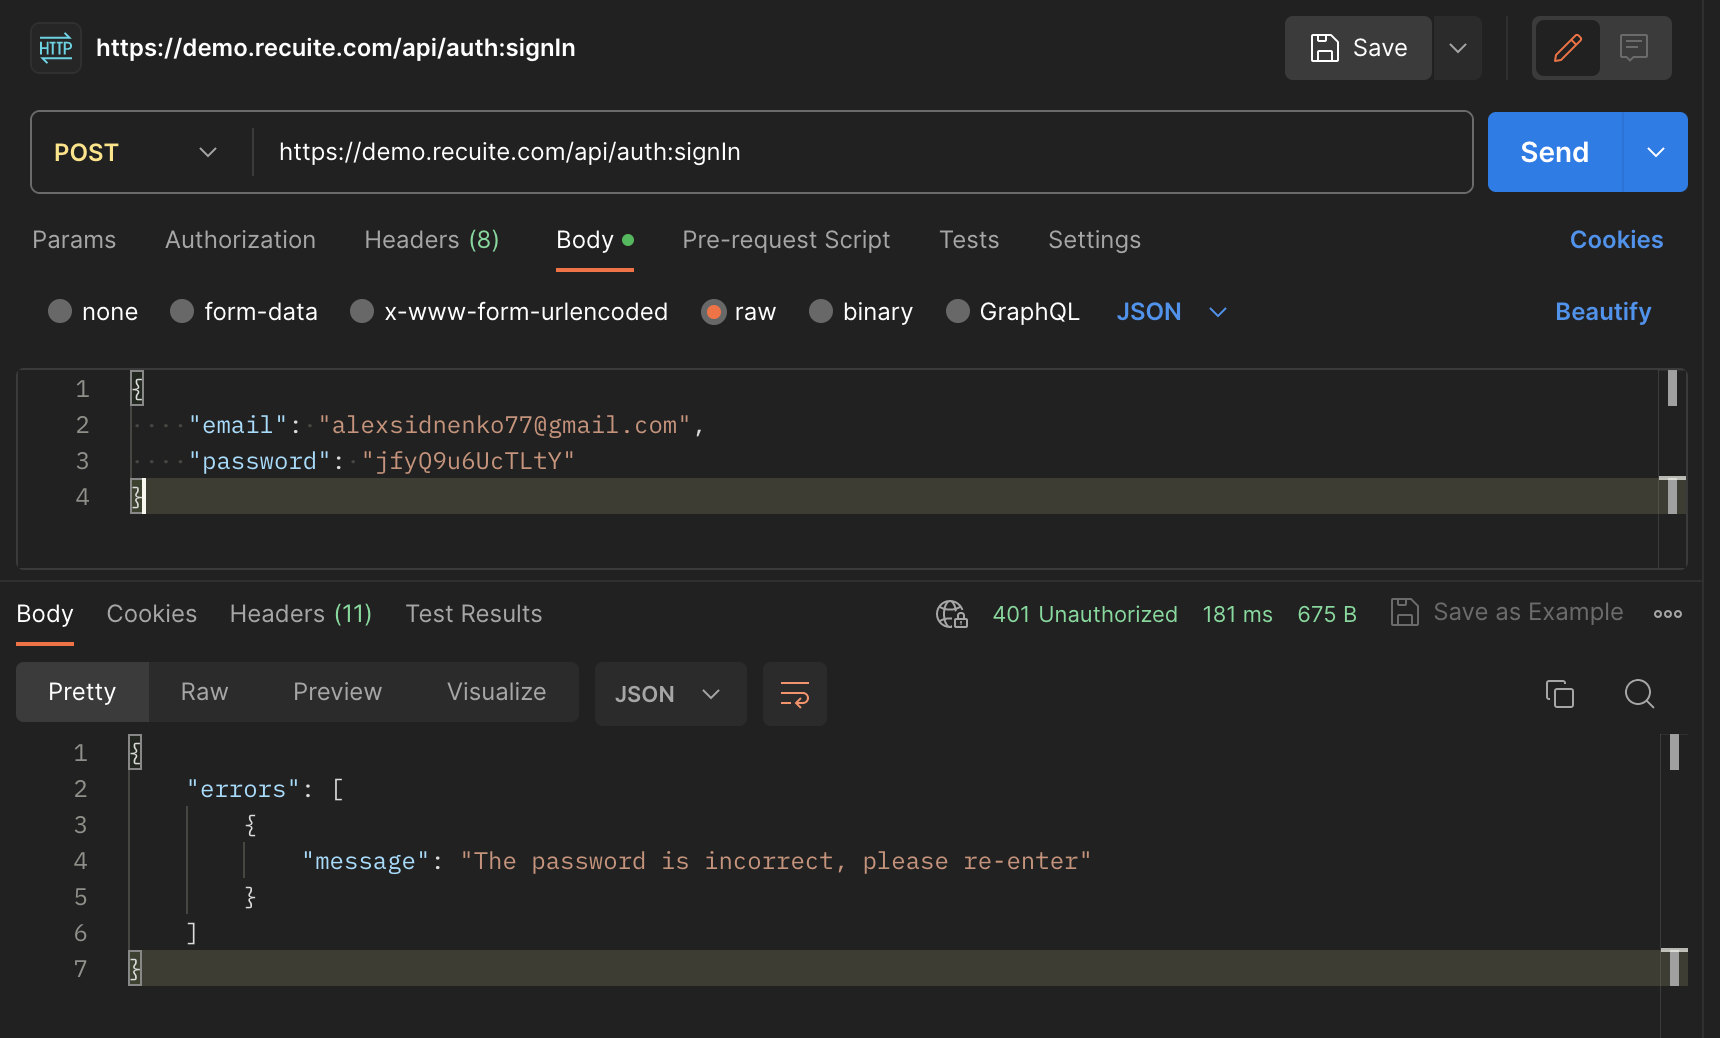1720x1038 pixels.
Task: Open more response options via ellipsis icon
Action: point(1667,614)
